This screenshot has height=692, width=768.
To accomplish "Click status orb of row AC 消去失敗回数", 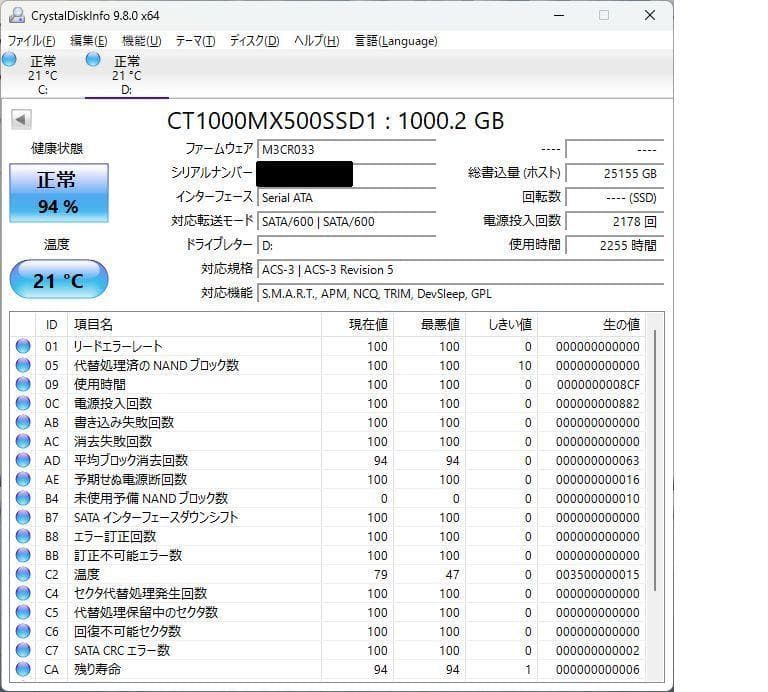I will pos(23,441).
